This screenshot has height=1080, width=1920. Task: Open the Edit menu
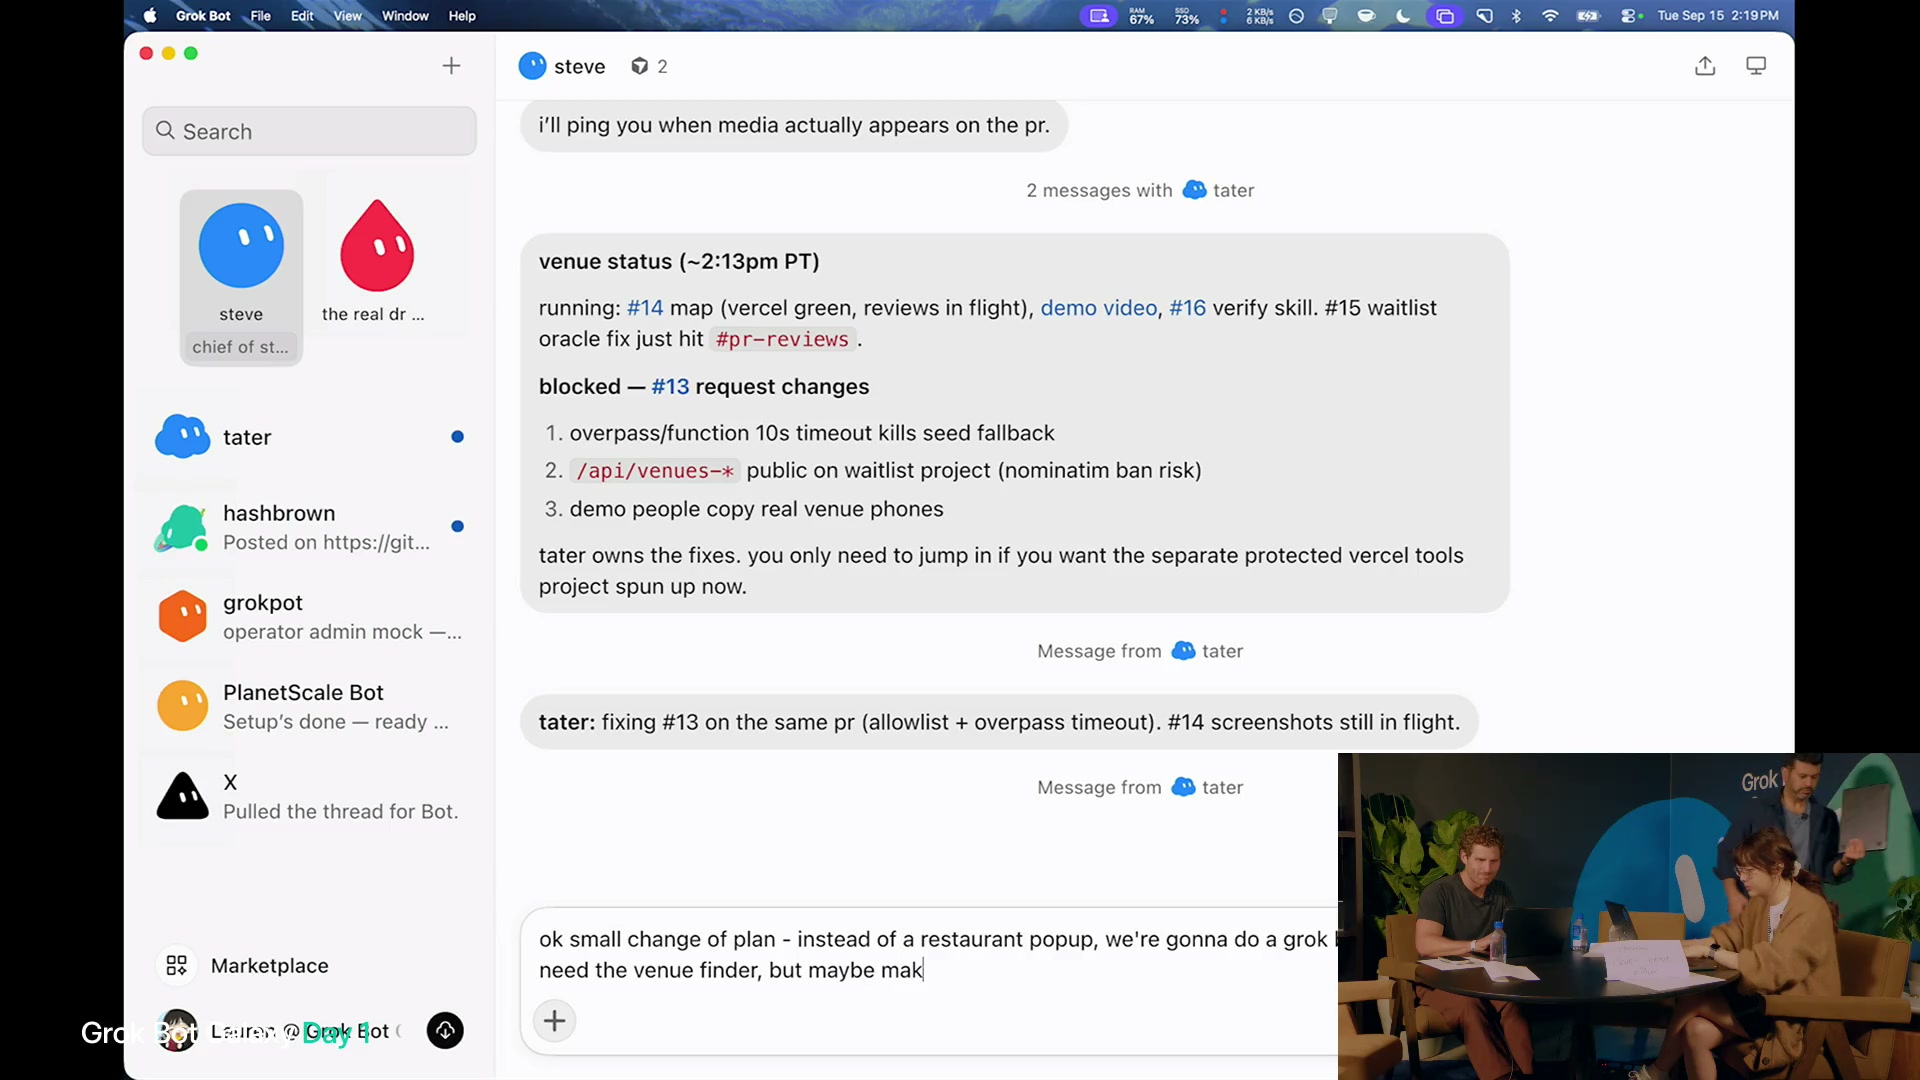302,16
